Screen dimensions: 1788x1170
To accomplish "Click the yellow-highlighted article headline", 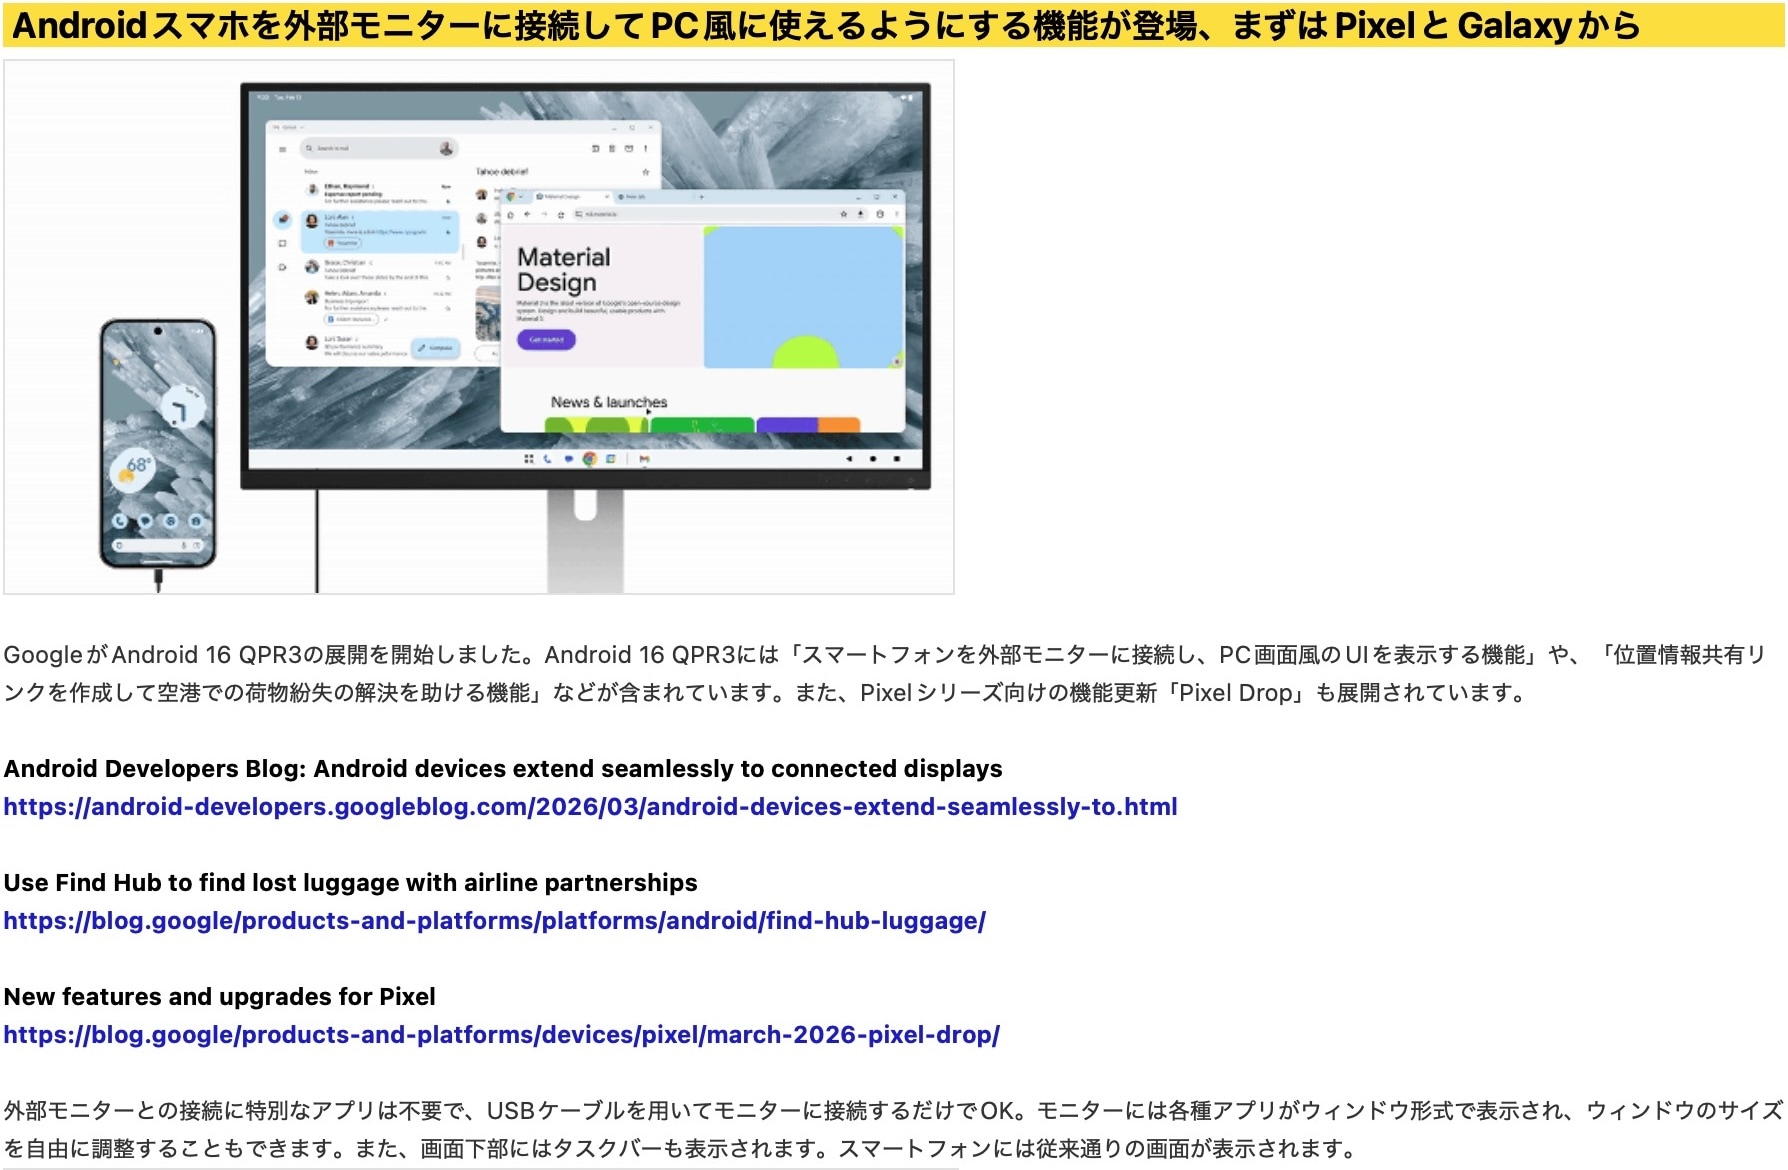I will (826, 25).
